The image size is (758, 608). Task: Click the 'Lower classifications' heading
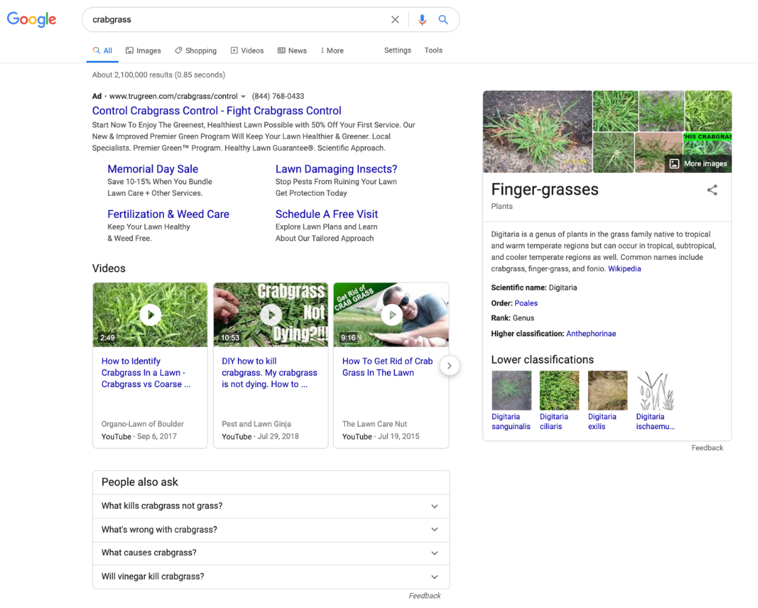click(x=542, y=360)
